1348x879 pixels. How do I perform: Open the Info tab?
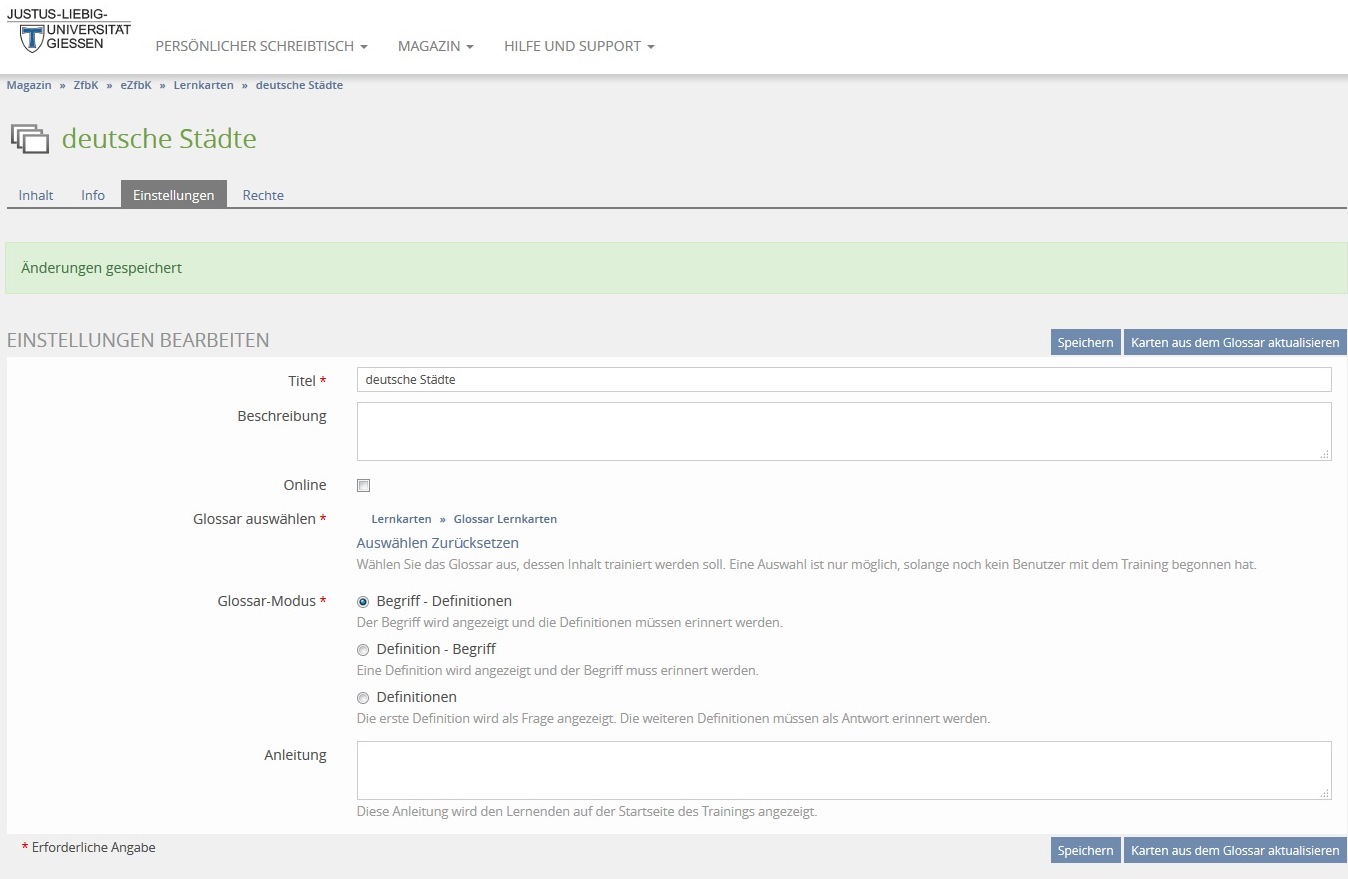tap(93, 195)
